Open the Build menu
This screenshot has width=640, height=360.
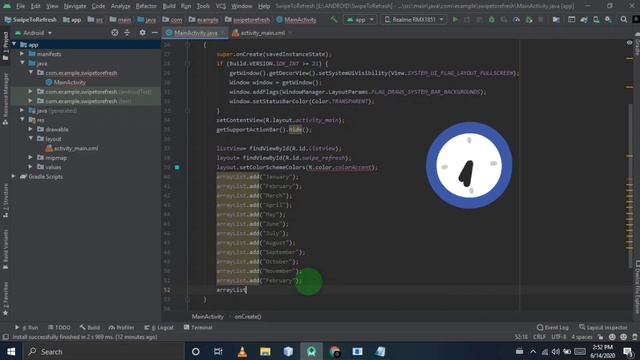(x=169, y=6)
